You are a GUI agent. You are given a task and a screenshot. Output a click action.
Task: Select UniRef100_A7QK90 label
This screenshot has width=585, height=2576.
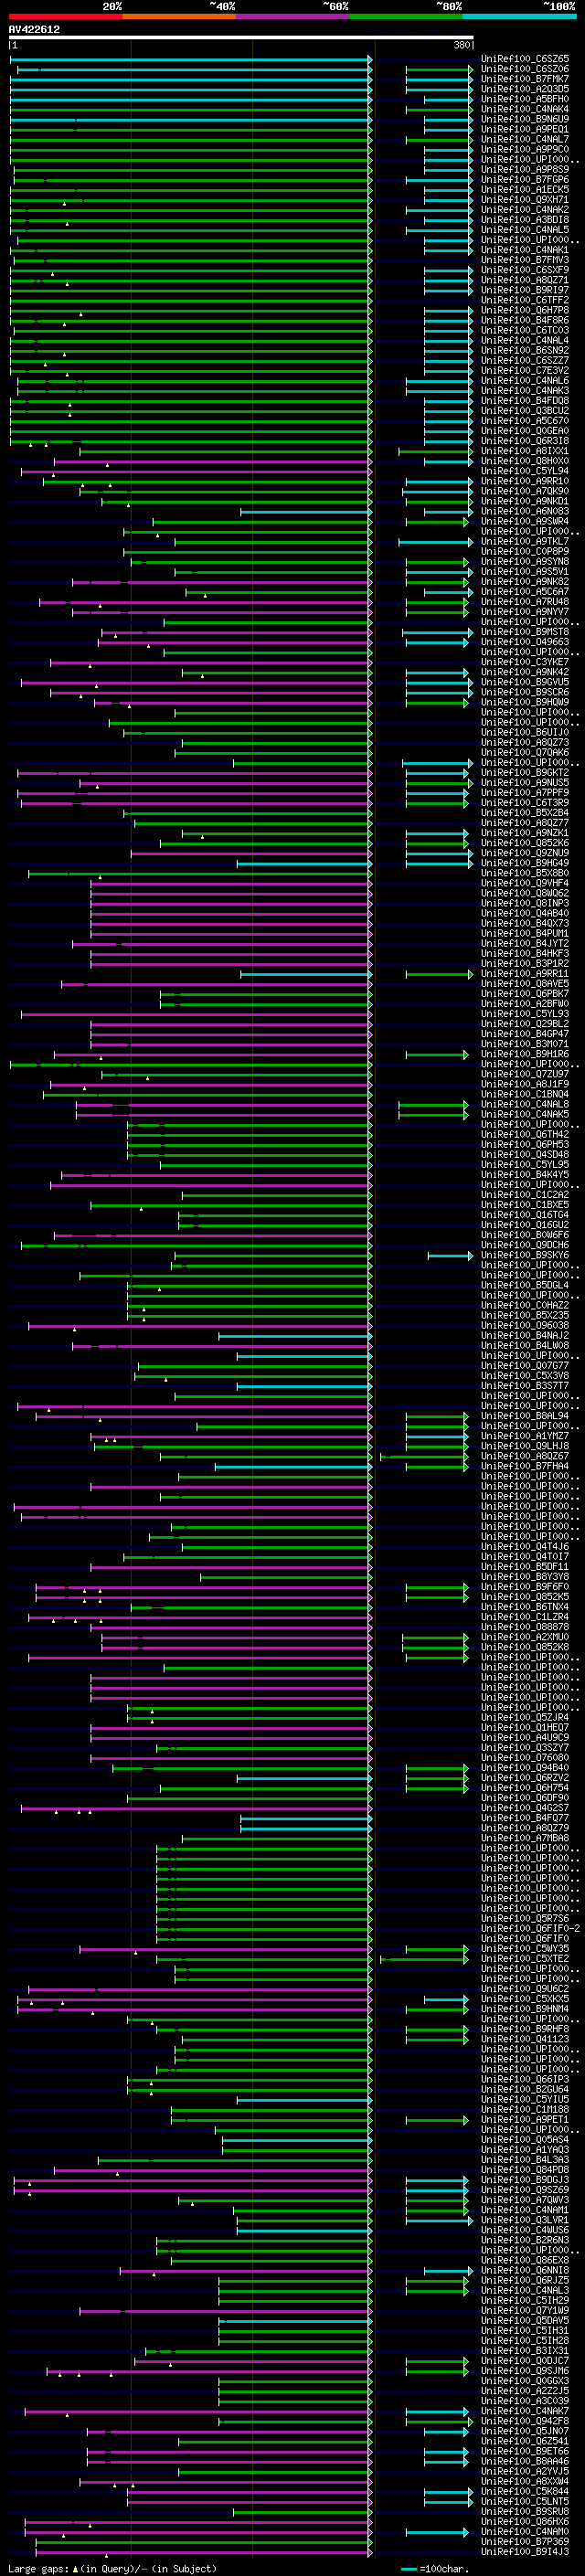click(525, 491)
